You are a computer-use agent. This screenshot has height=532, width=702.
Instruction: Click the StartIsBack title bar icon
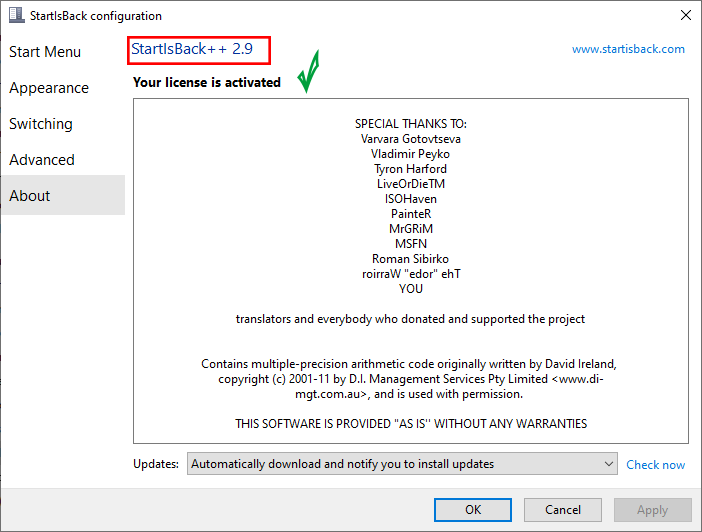(x=17, y=15)
